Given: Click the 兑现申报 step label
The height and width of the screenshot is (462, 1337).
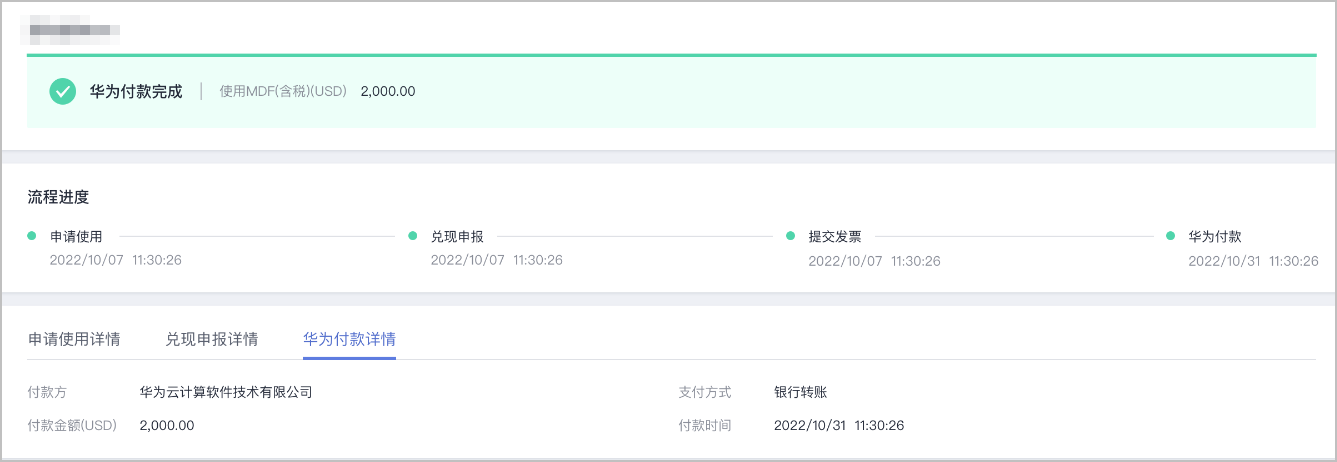Looking at the screenshot, I should pos(457,237).
